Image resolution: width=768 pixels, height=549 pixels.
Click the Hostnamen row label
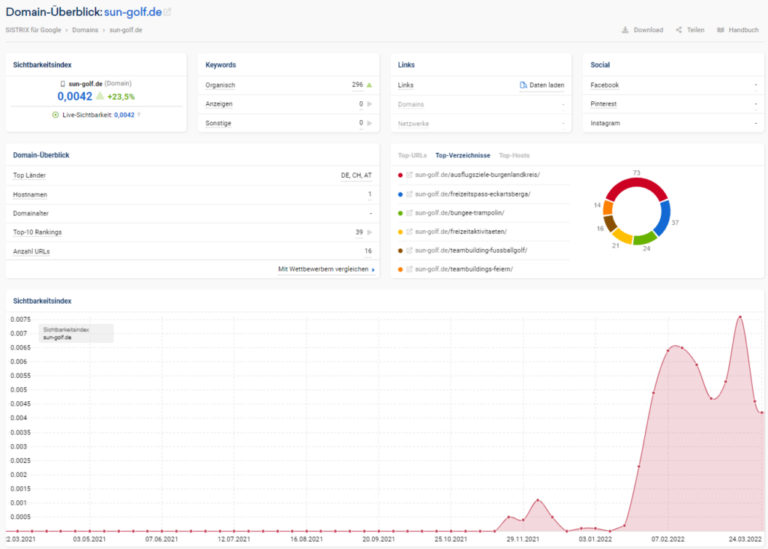point(30,194)
